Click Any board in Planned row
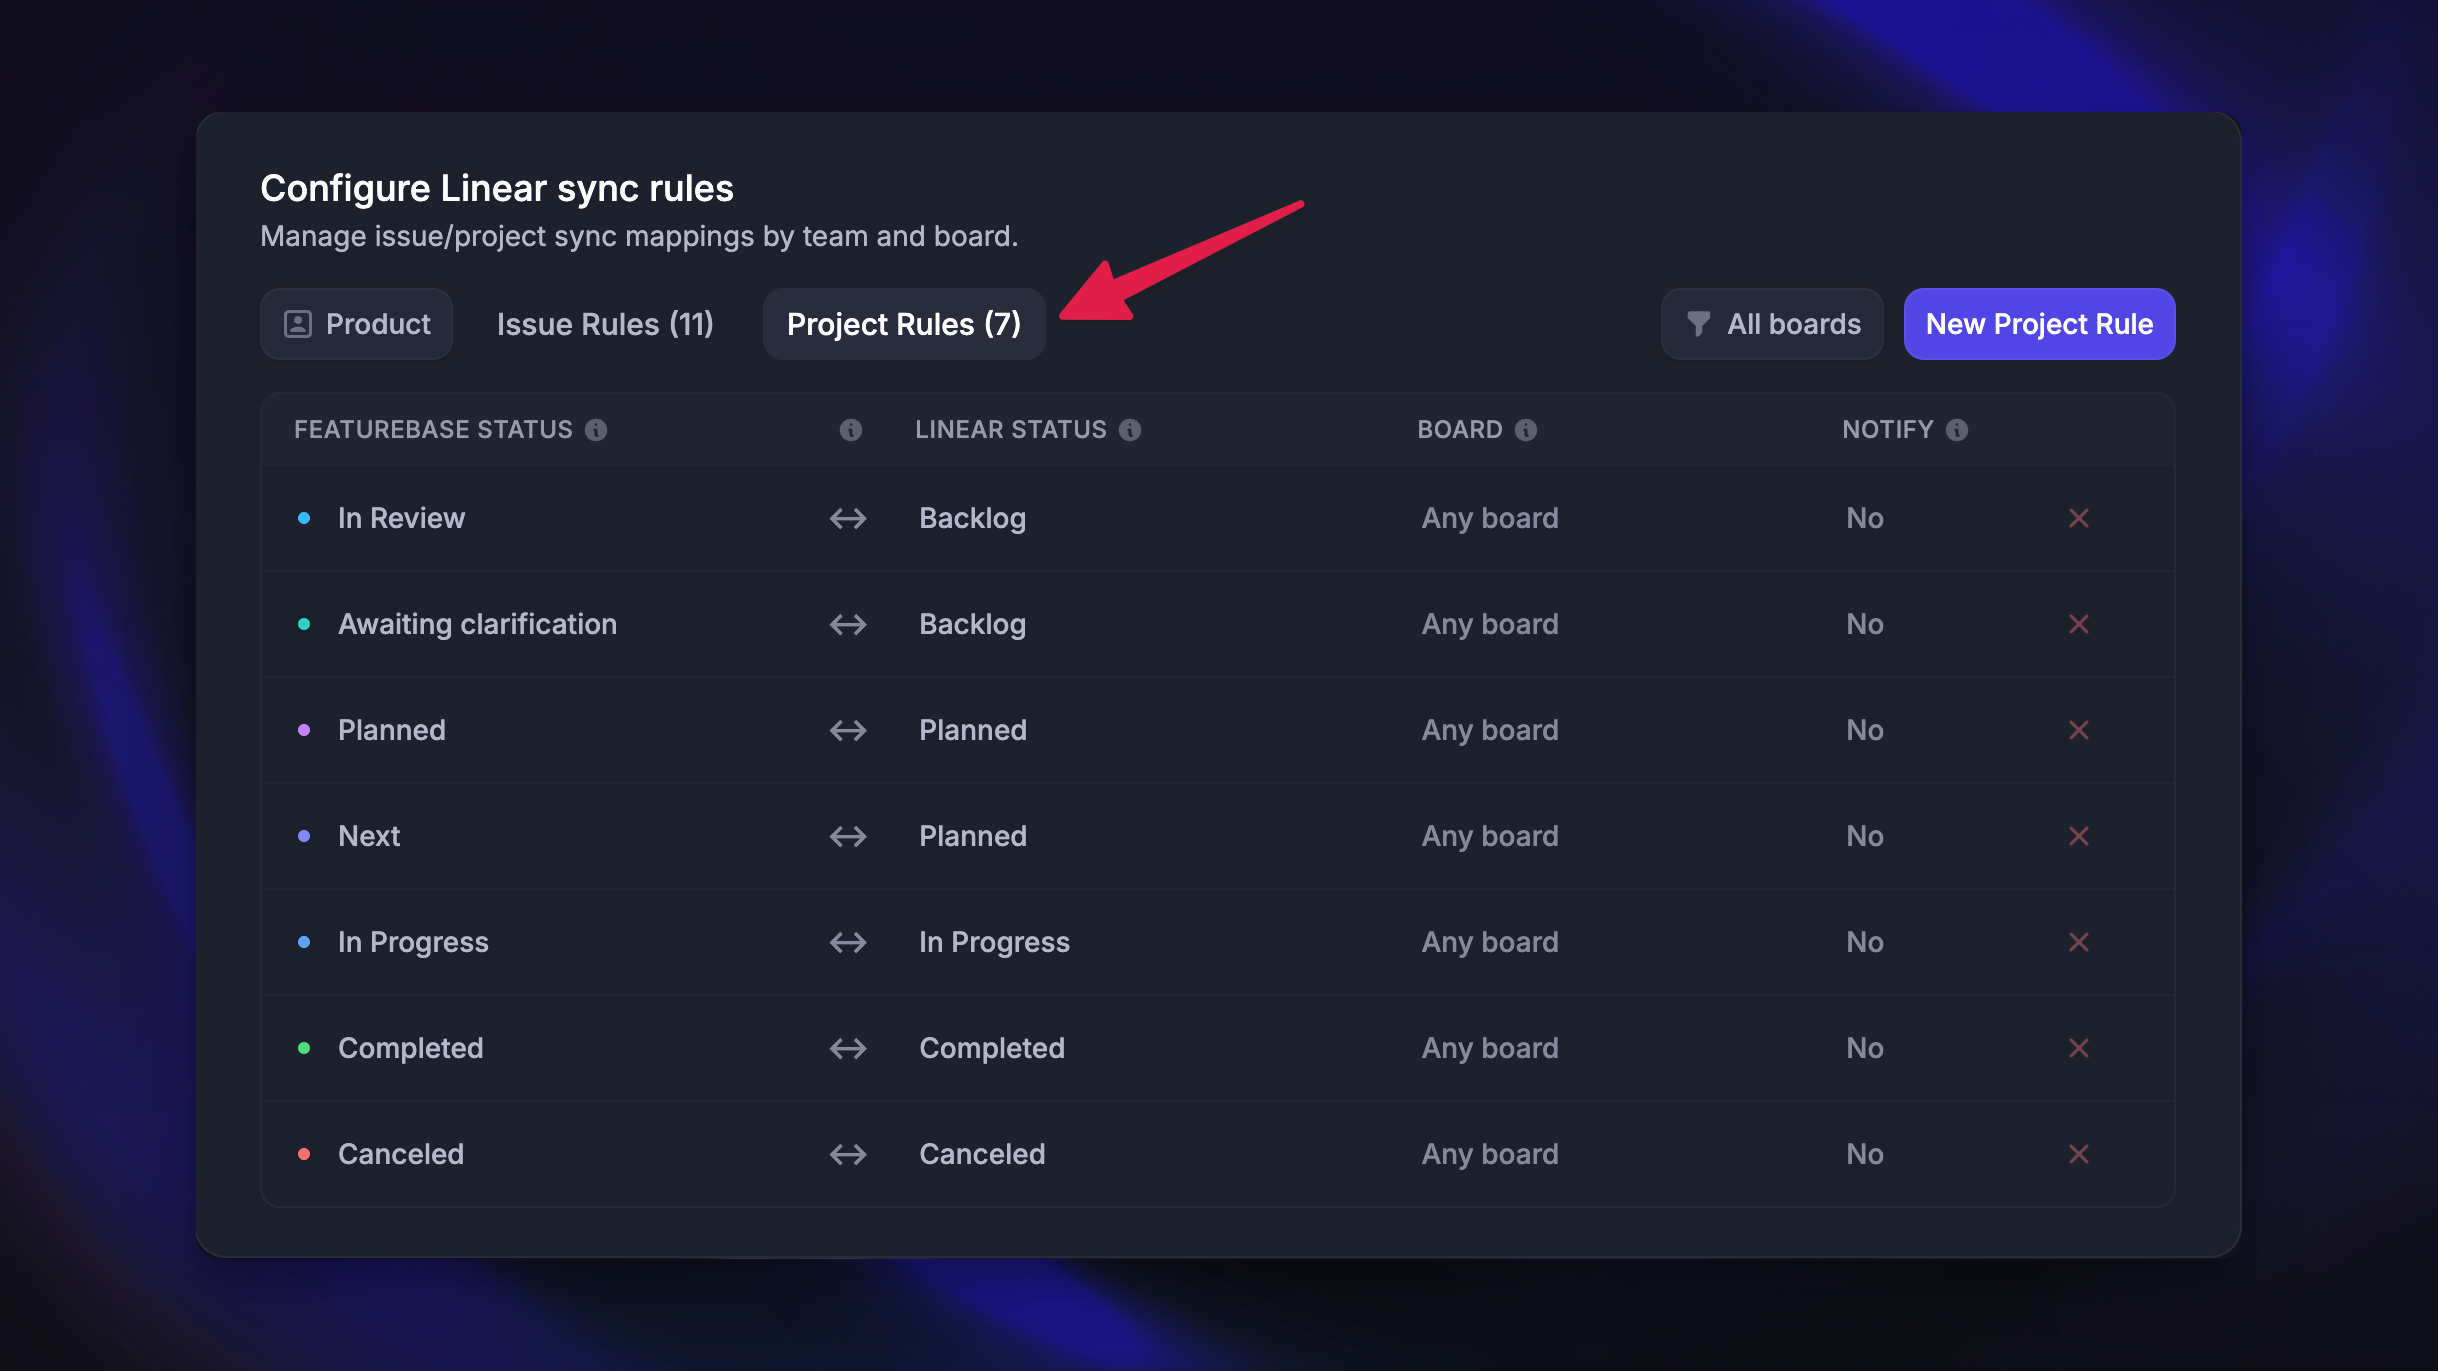The height and width of the screenshot is (1371, 2438). 1490,730
